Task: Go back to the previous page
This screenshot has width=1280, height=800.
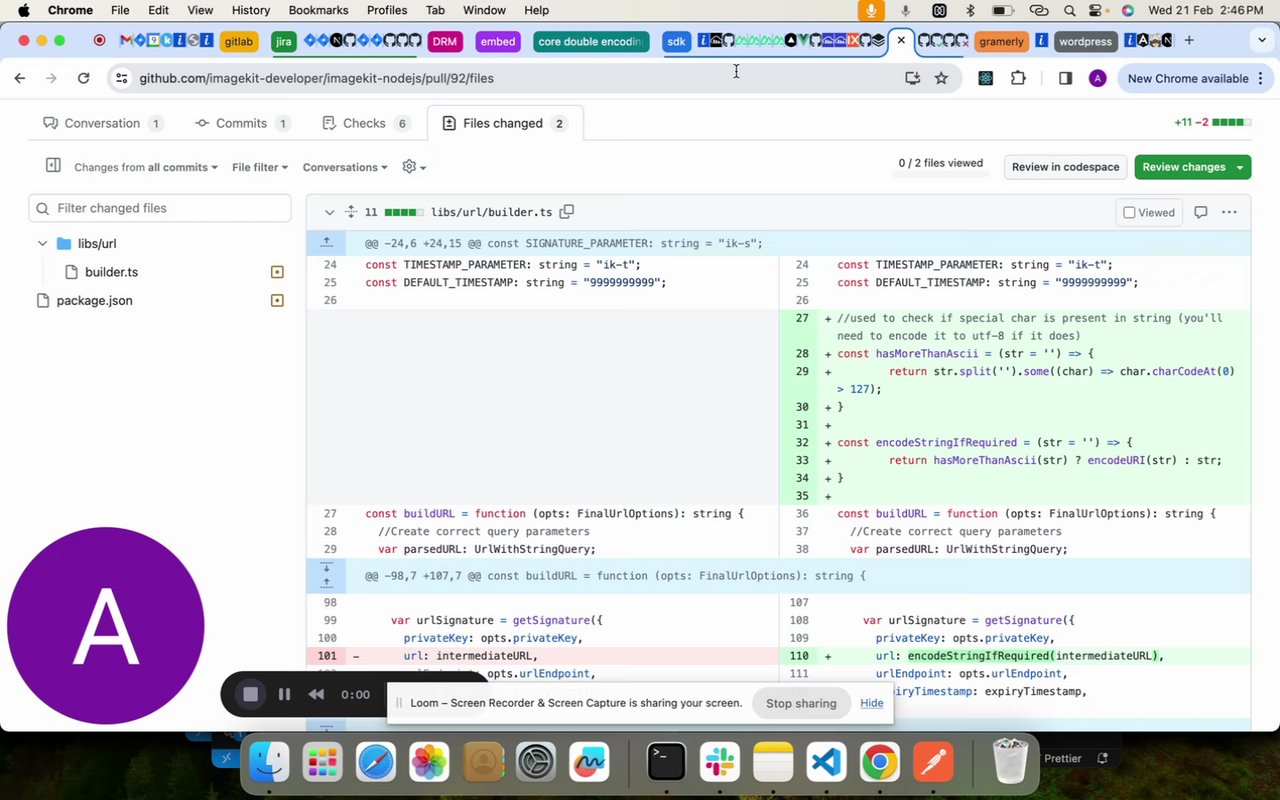Action: click(x=20, y=78)
